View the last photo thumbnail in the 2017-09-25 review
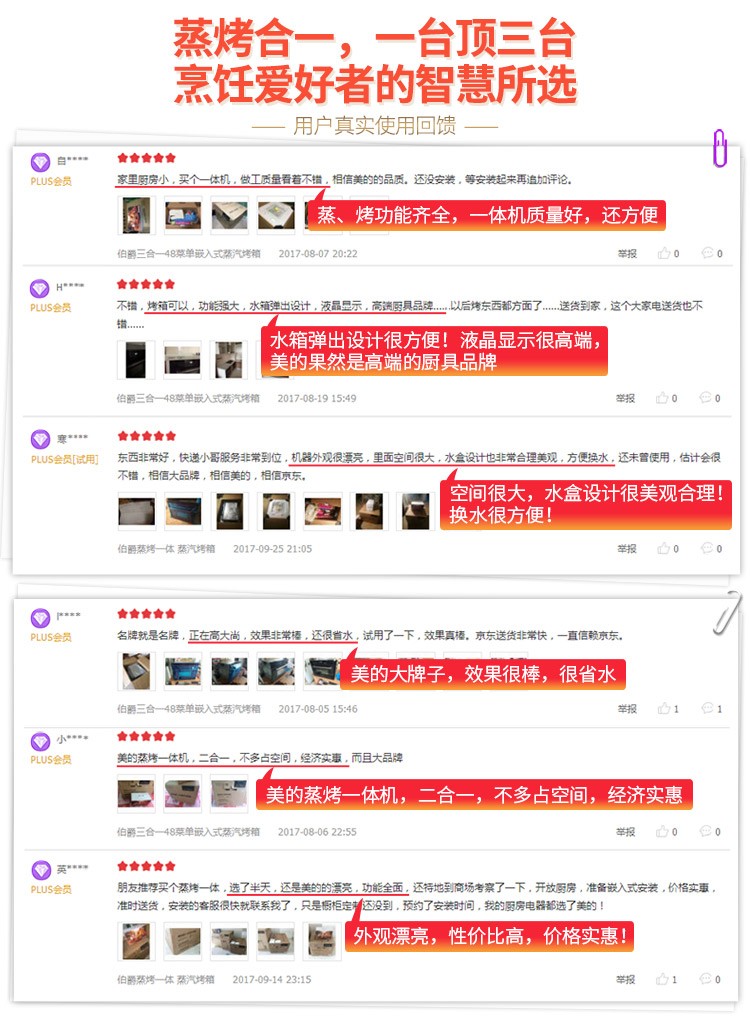This screenshot has height=1030, width=750. (416, 511)
